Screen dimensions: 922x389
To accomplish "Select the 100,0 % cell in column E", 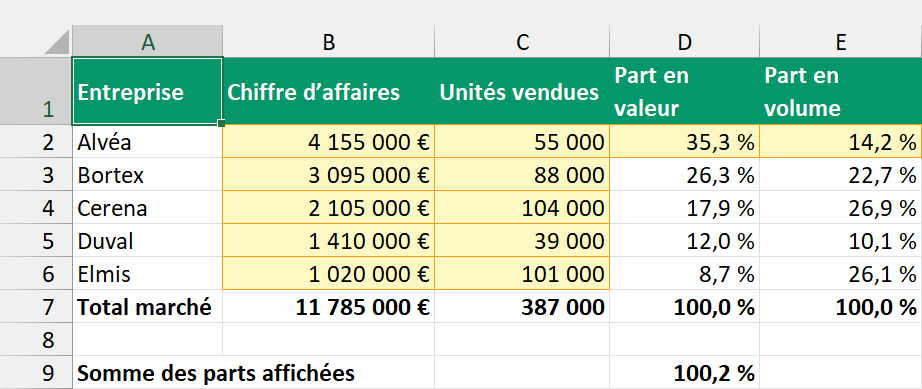I will (841, 306).
